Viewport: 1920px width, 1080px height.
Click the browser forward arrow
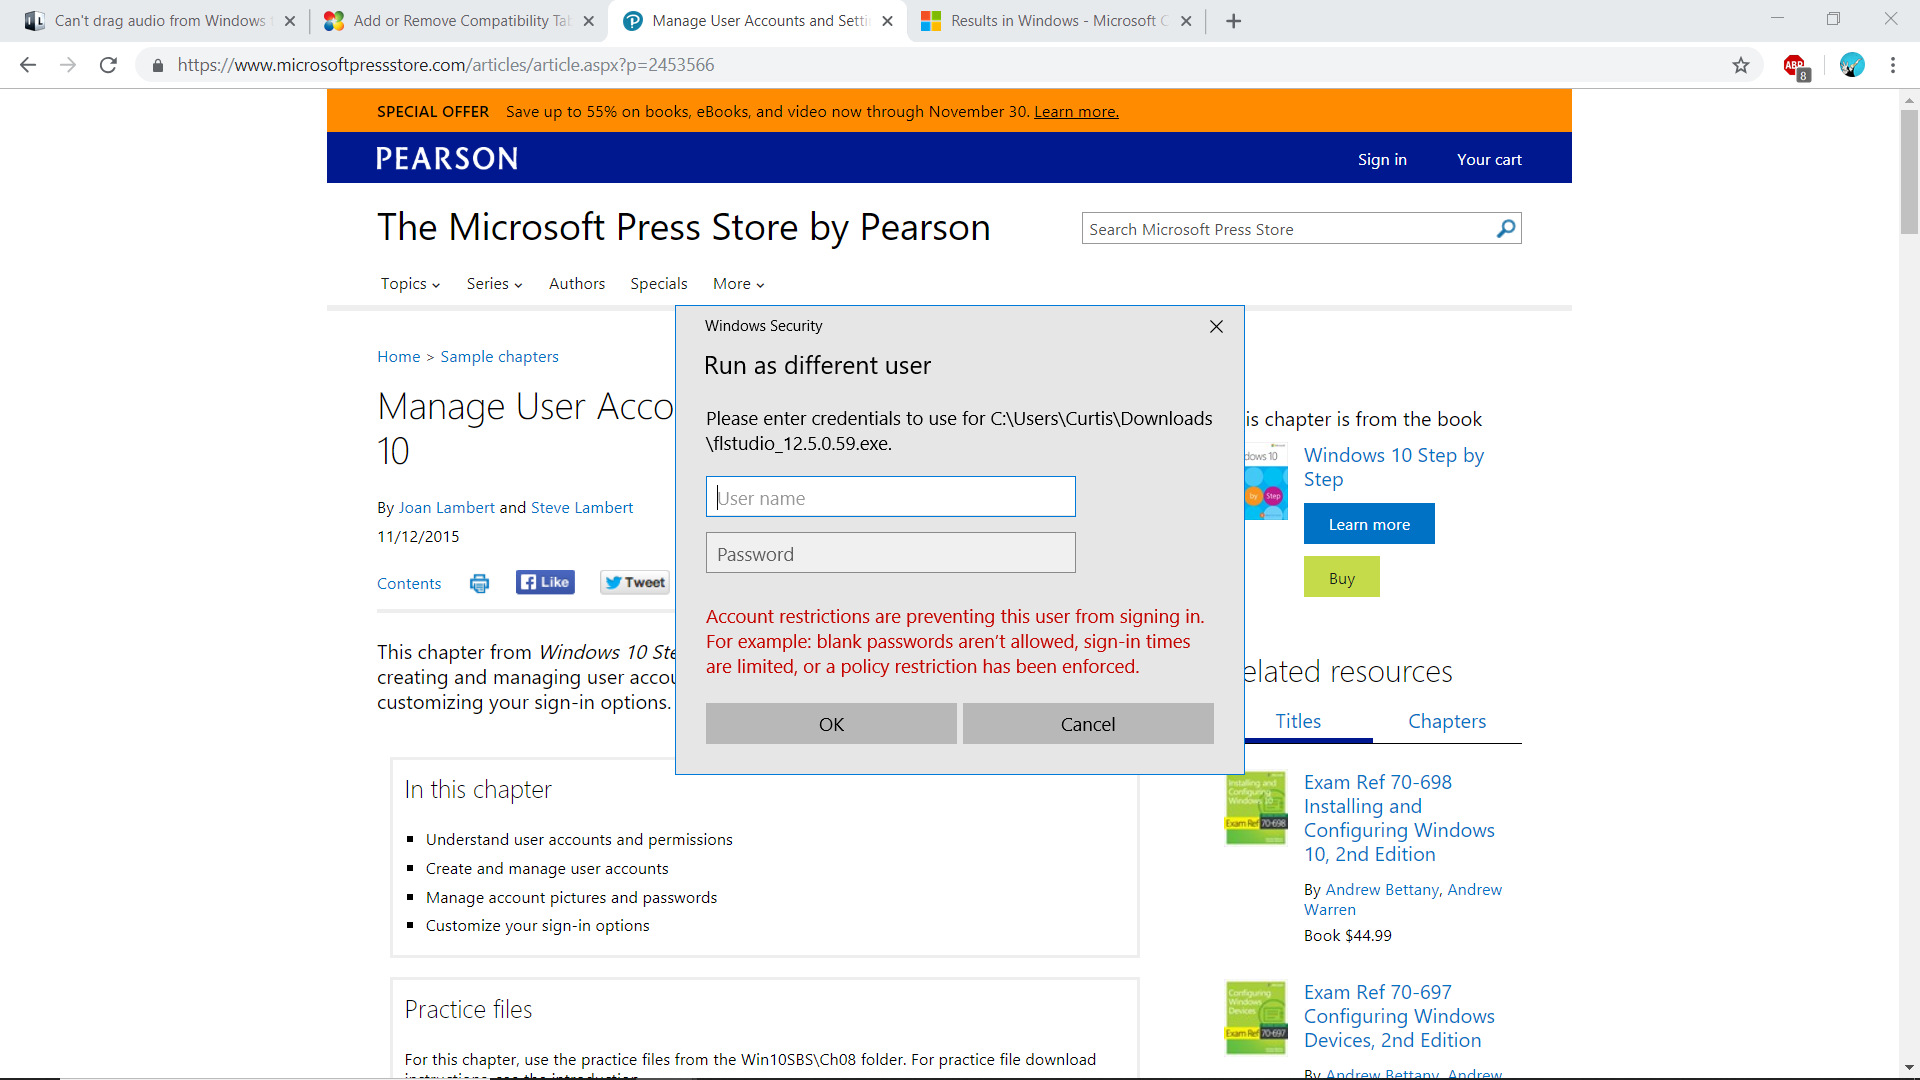coord(68,65)
